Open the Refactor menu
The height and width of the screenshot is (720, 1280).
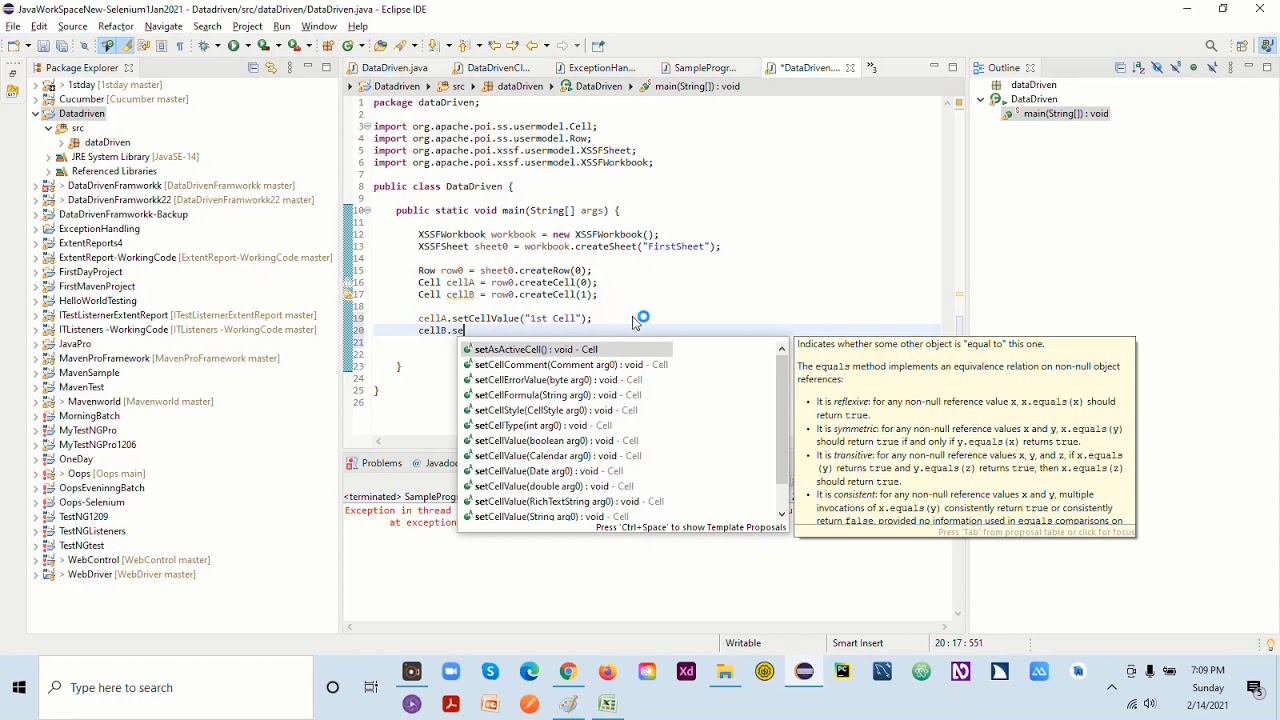(115, 26)
